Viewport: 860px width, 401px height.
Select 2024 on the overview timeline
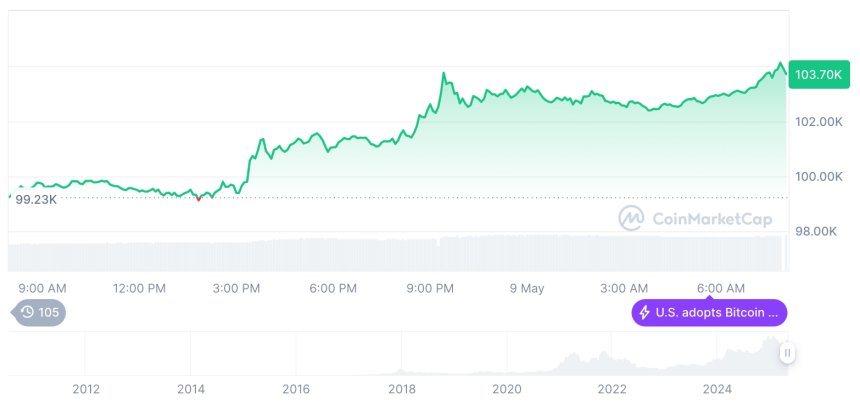click(717, 388)
